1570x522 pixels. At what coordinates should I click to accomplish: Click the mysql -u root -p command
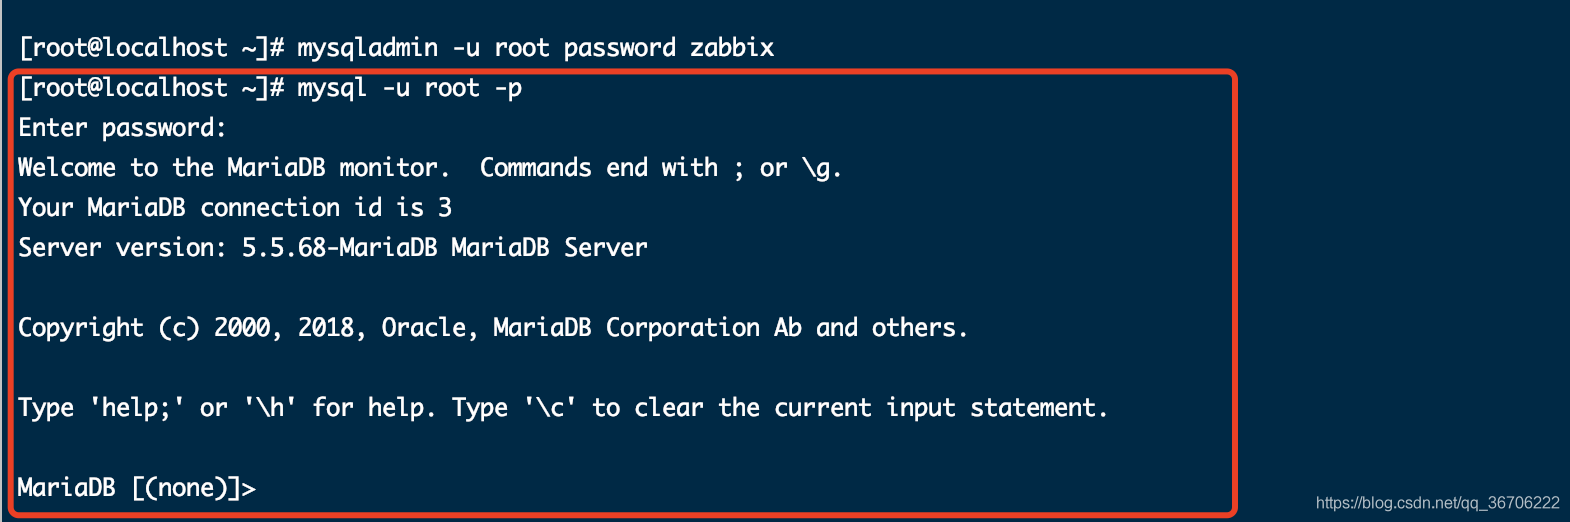(x=410, y=88)
